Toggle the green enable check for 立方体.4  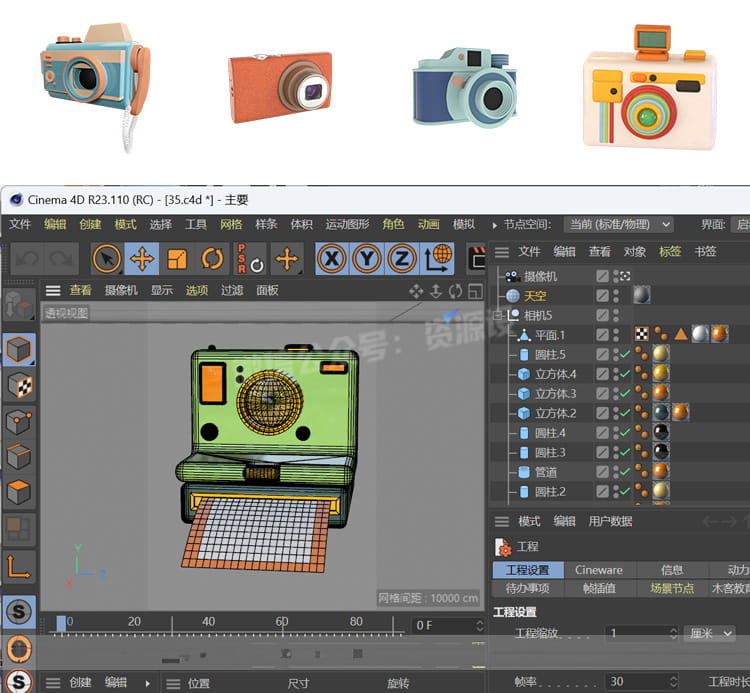tap(625, 374)
